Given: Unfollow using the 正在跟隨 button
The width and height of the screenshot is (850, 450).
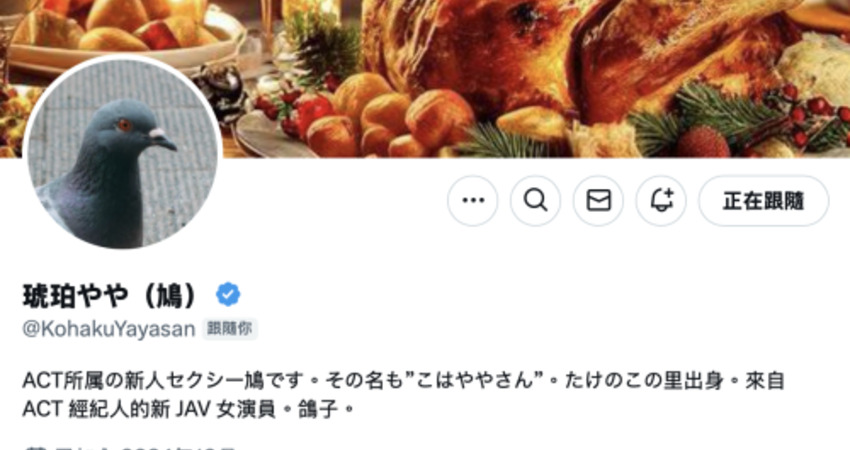Looking at the screenshot, I should 763,201.
